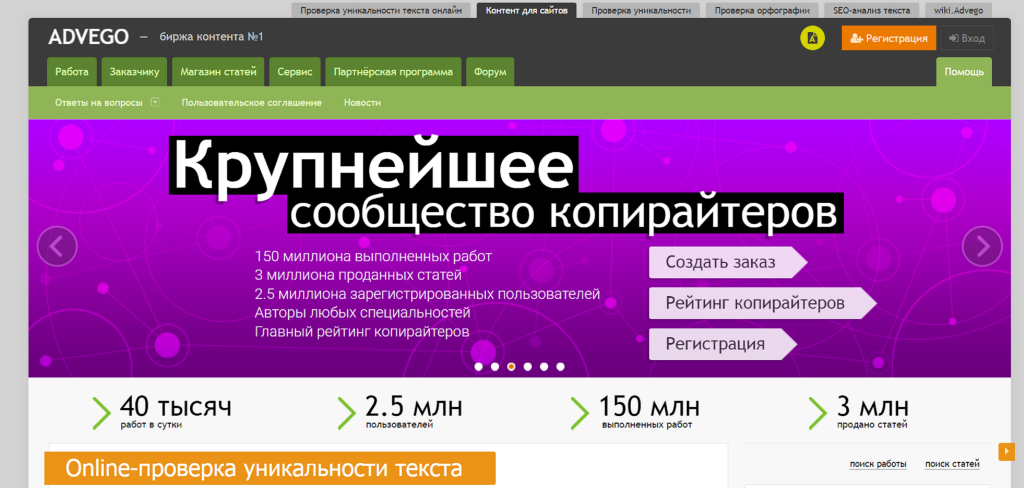1024x488 pixels.
Task: Select sixth carousel dot
Action: [x=560, y=366]
